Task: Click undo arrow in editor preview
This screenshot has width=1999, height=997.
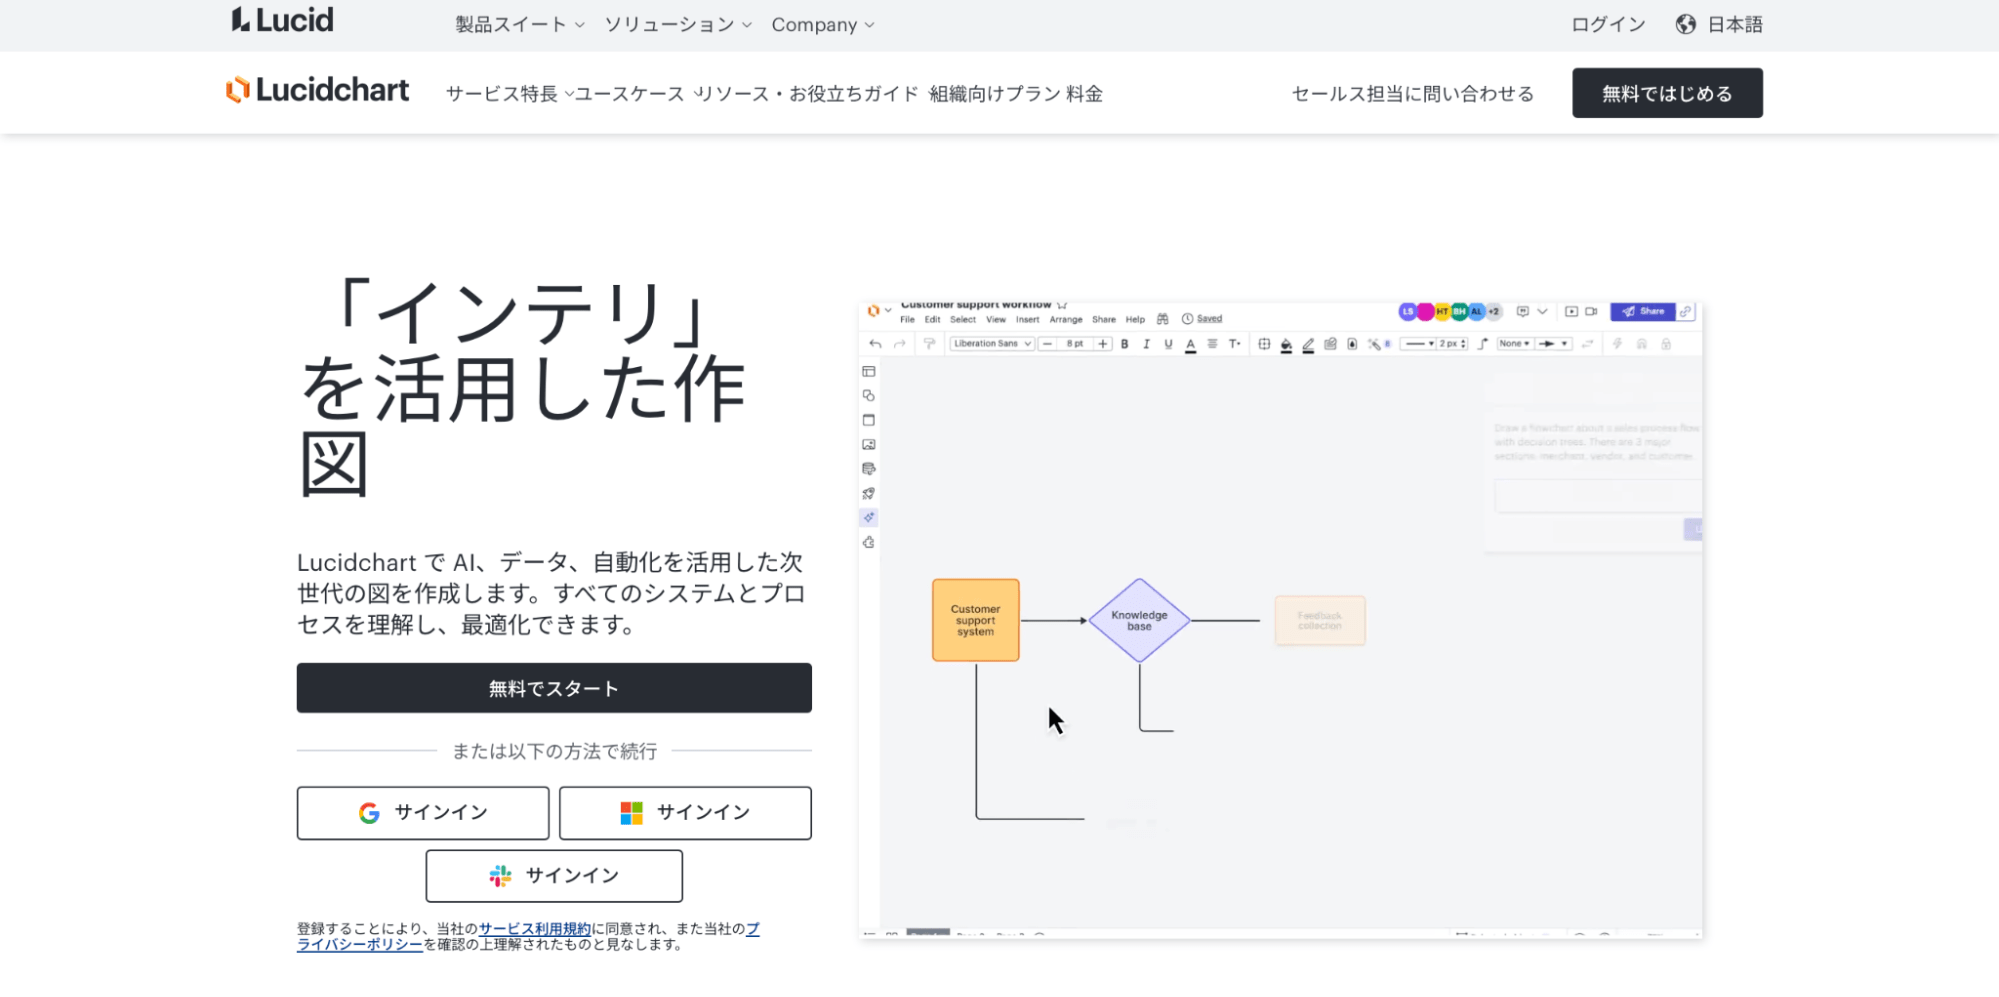Action: pos(875,344)
